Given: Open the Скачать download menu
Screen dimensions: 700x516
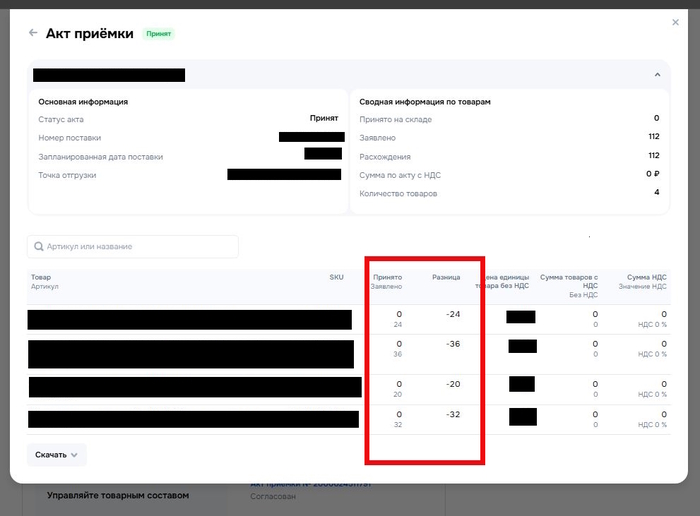Looking at the screenshot, I should pyautogui.click(x=56, y=455).
